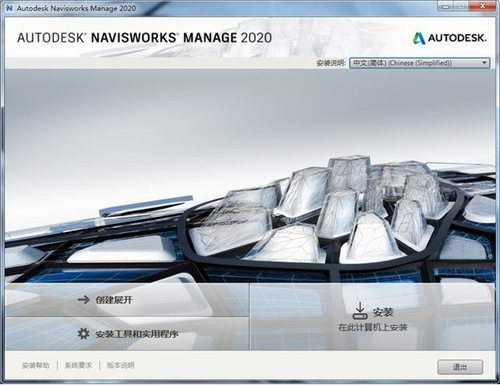Close the installer with the red X
500x385 pixels.
coord(482,6)
